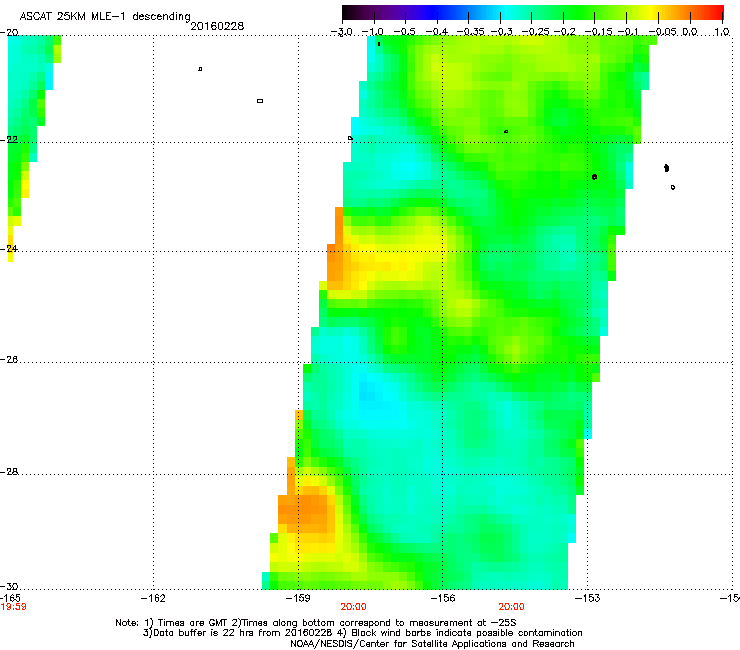
Task: Click the -0.5 color bar label
Action: 404,32
